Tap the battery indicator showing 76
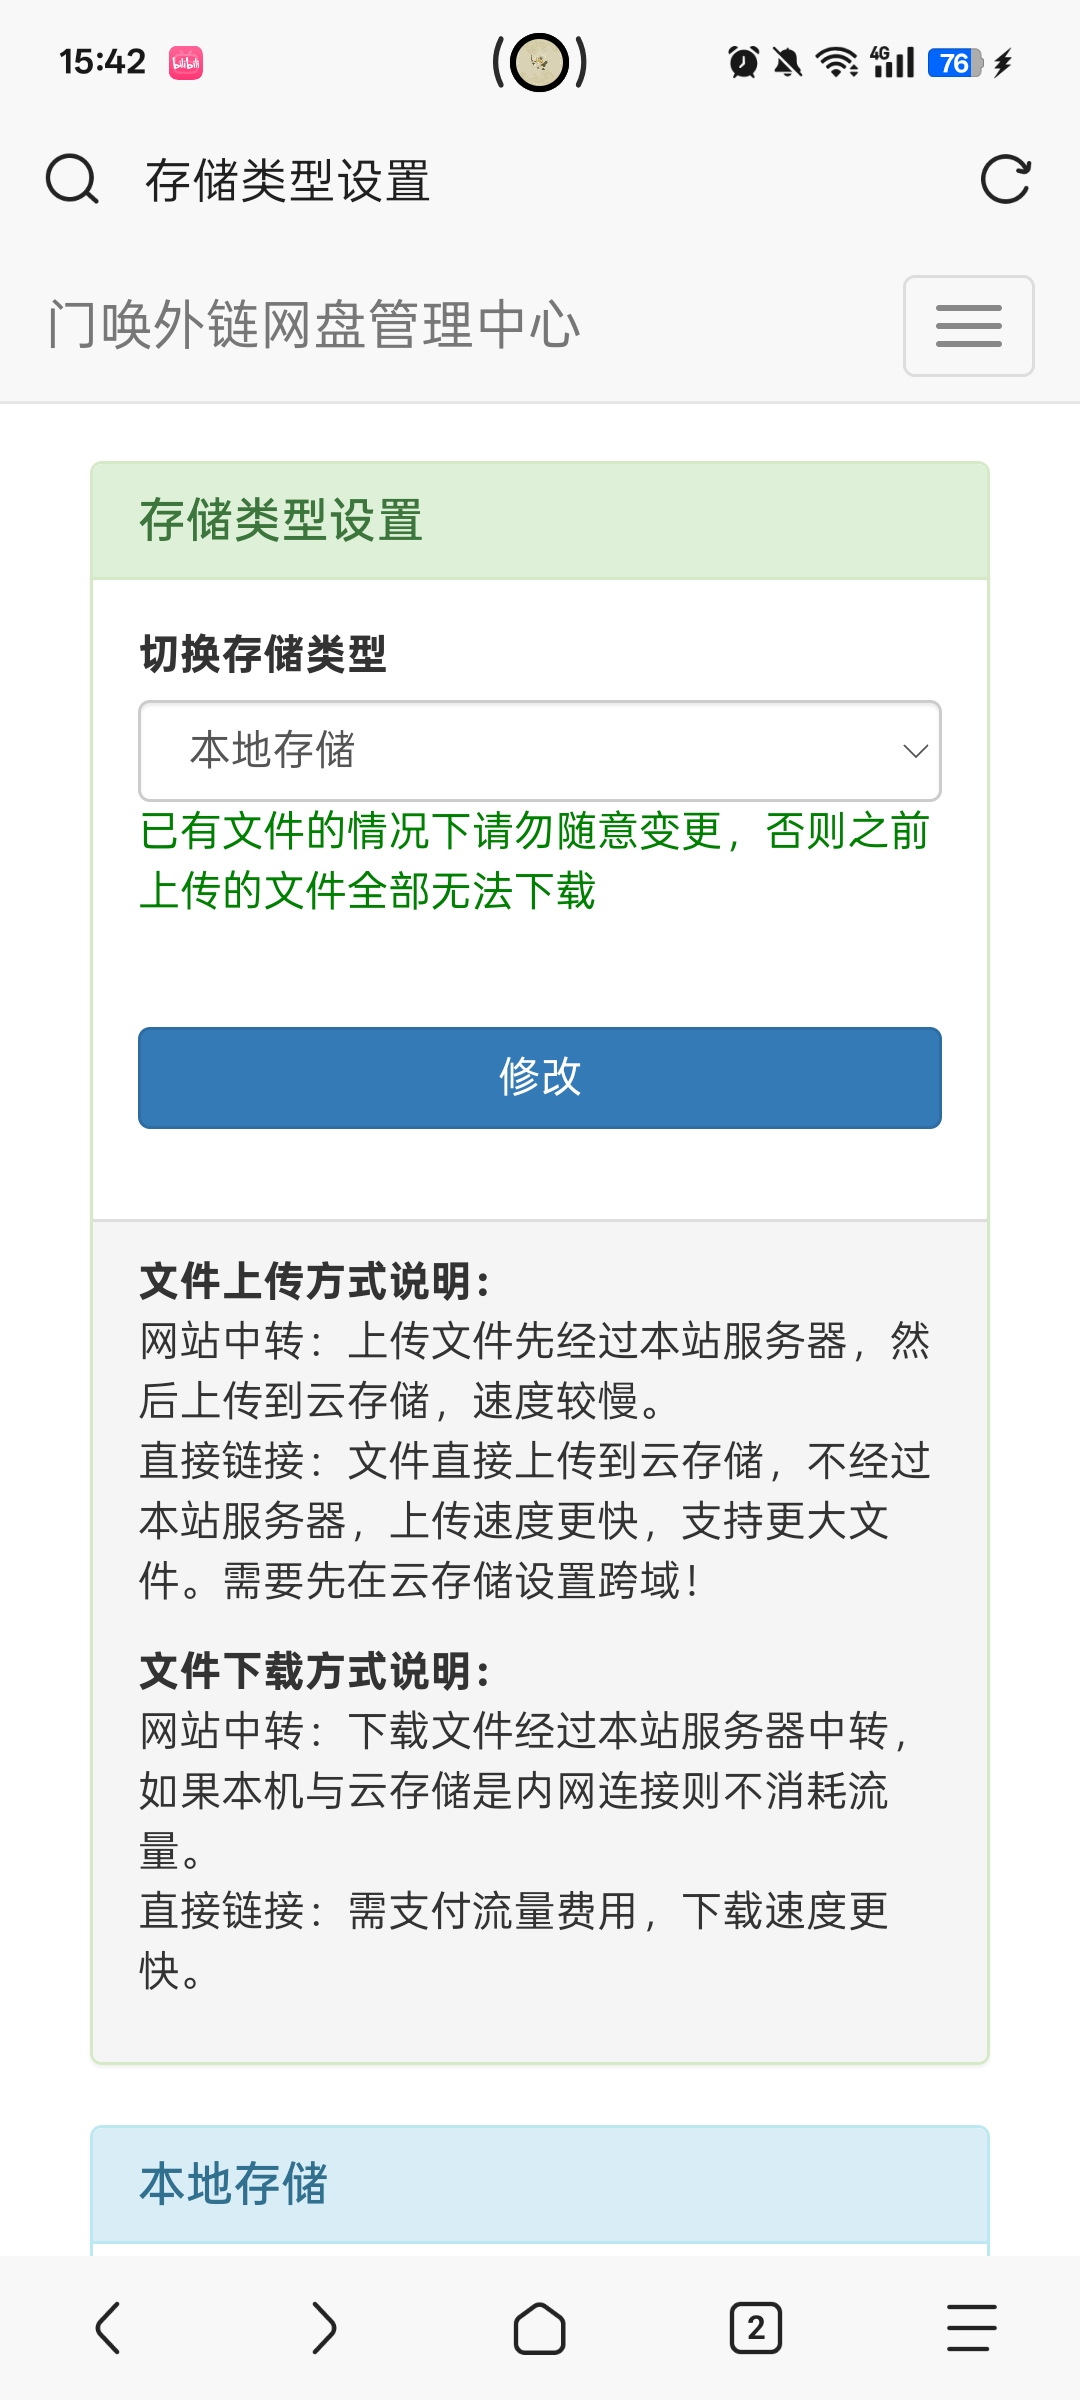The height and width of the screenshot is (2400, 1080). [x=955, y=63]
